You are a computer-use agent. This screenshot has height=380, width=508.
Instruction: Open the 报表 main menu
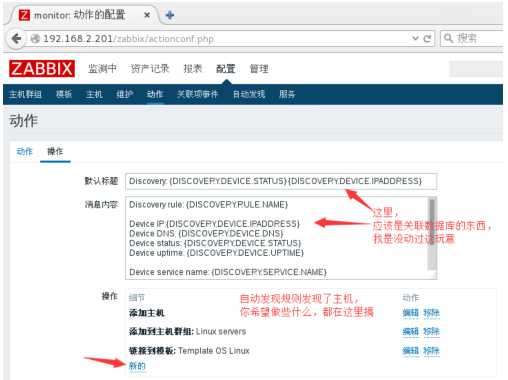click(193, 69)
